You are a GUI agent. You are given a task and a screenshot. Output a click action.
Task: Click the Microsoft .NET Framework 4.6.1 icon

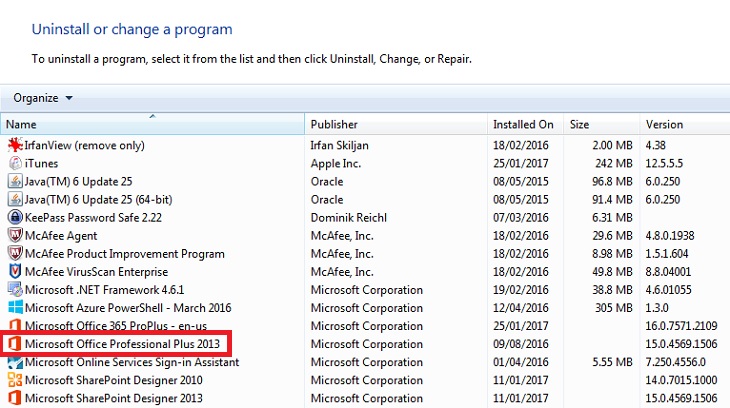coord(15,290)
